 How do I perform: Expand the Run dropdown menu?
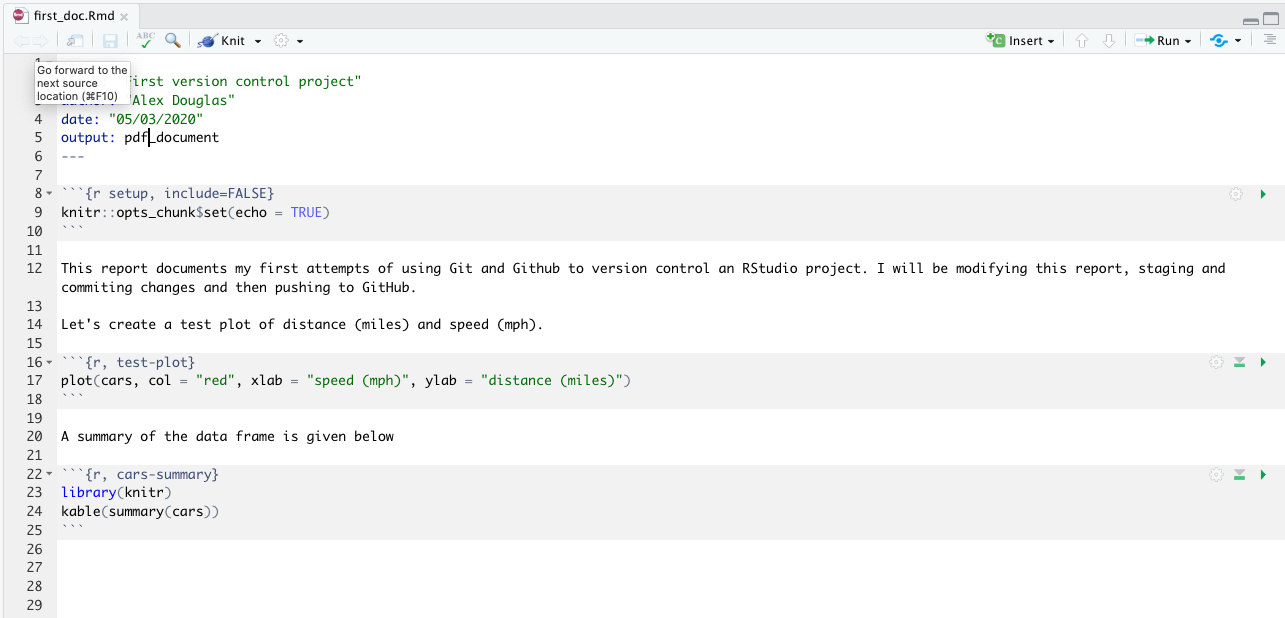click(x=1188, y=41)
